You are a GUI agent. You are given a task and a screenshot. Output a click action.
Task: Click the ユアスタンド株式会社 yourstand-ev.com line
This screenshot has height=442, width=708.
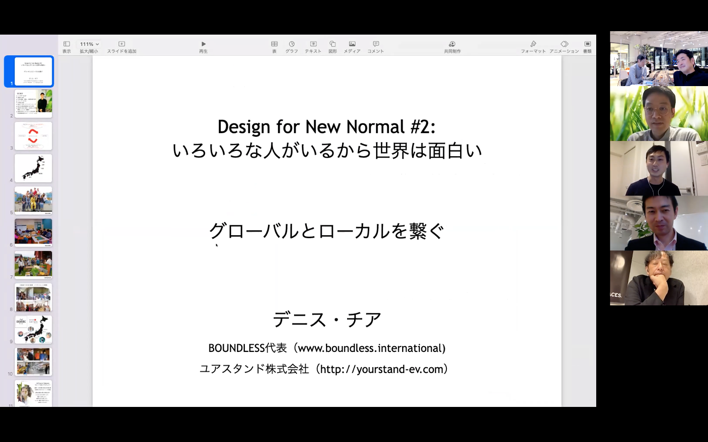tap(324, 369)
